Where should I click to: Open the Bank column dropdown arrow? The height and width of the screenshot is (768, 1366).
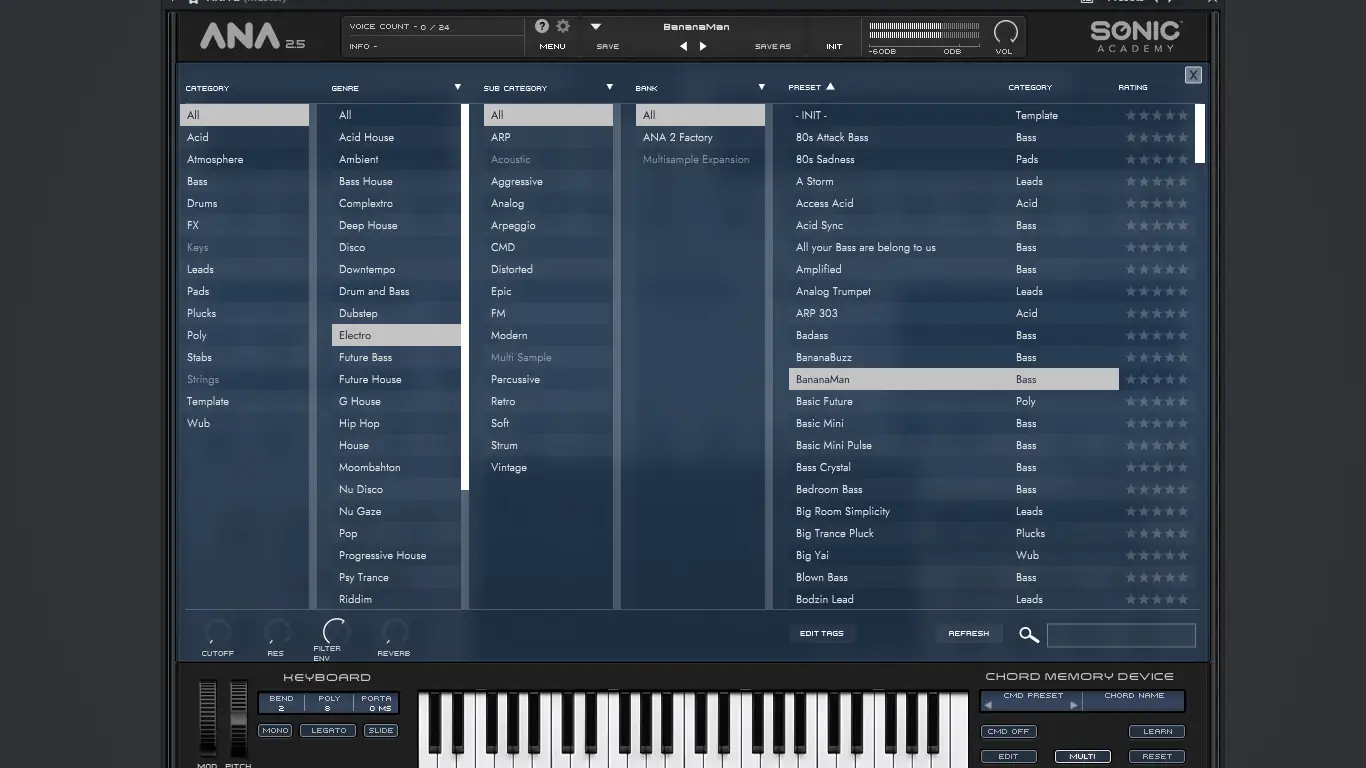pyautogui.click(x=762, y=87)
